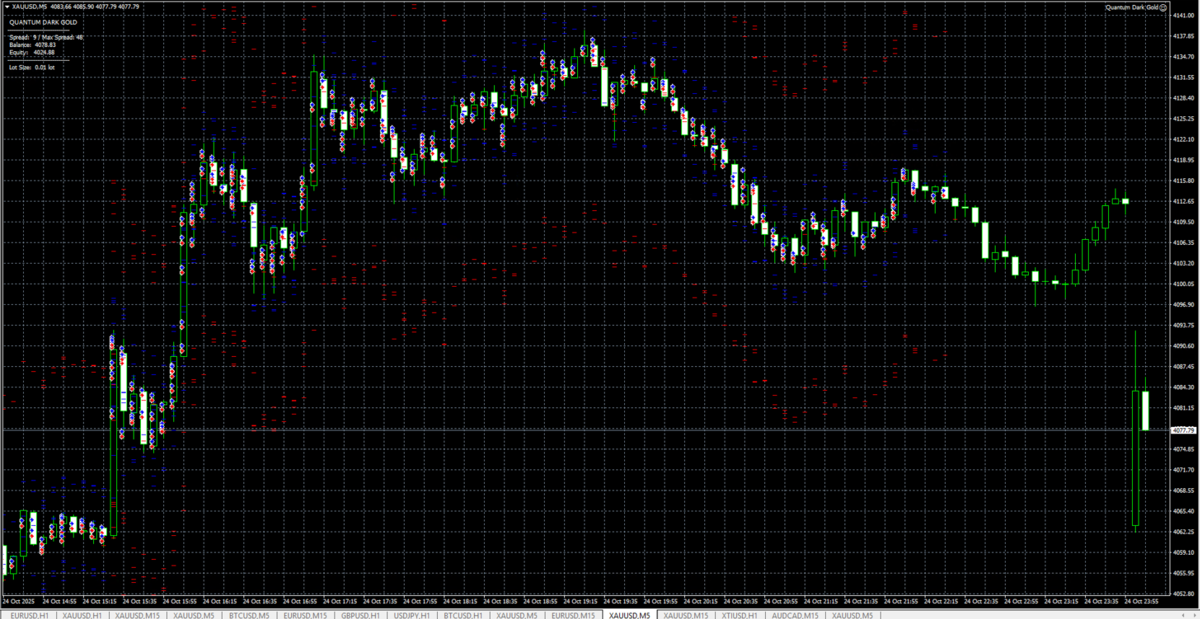
Task: Click the 4100.00 level on the price scale
Action: pyautogui.click(x=1183, y=284)
